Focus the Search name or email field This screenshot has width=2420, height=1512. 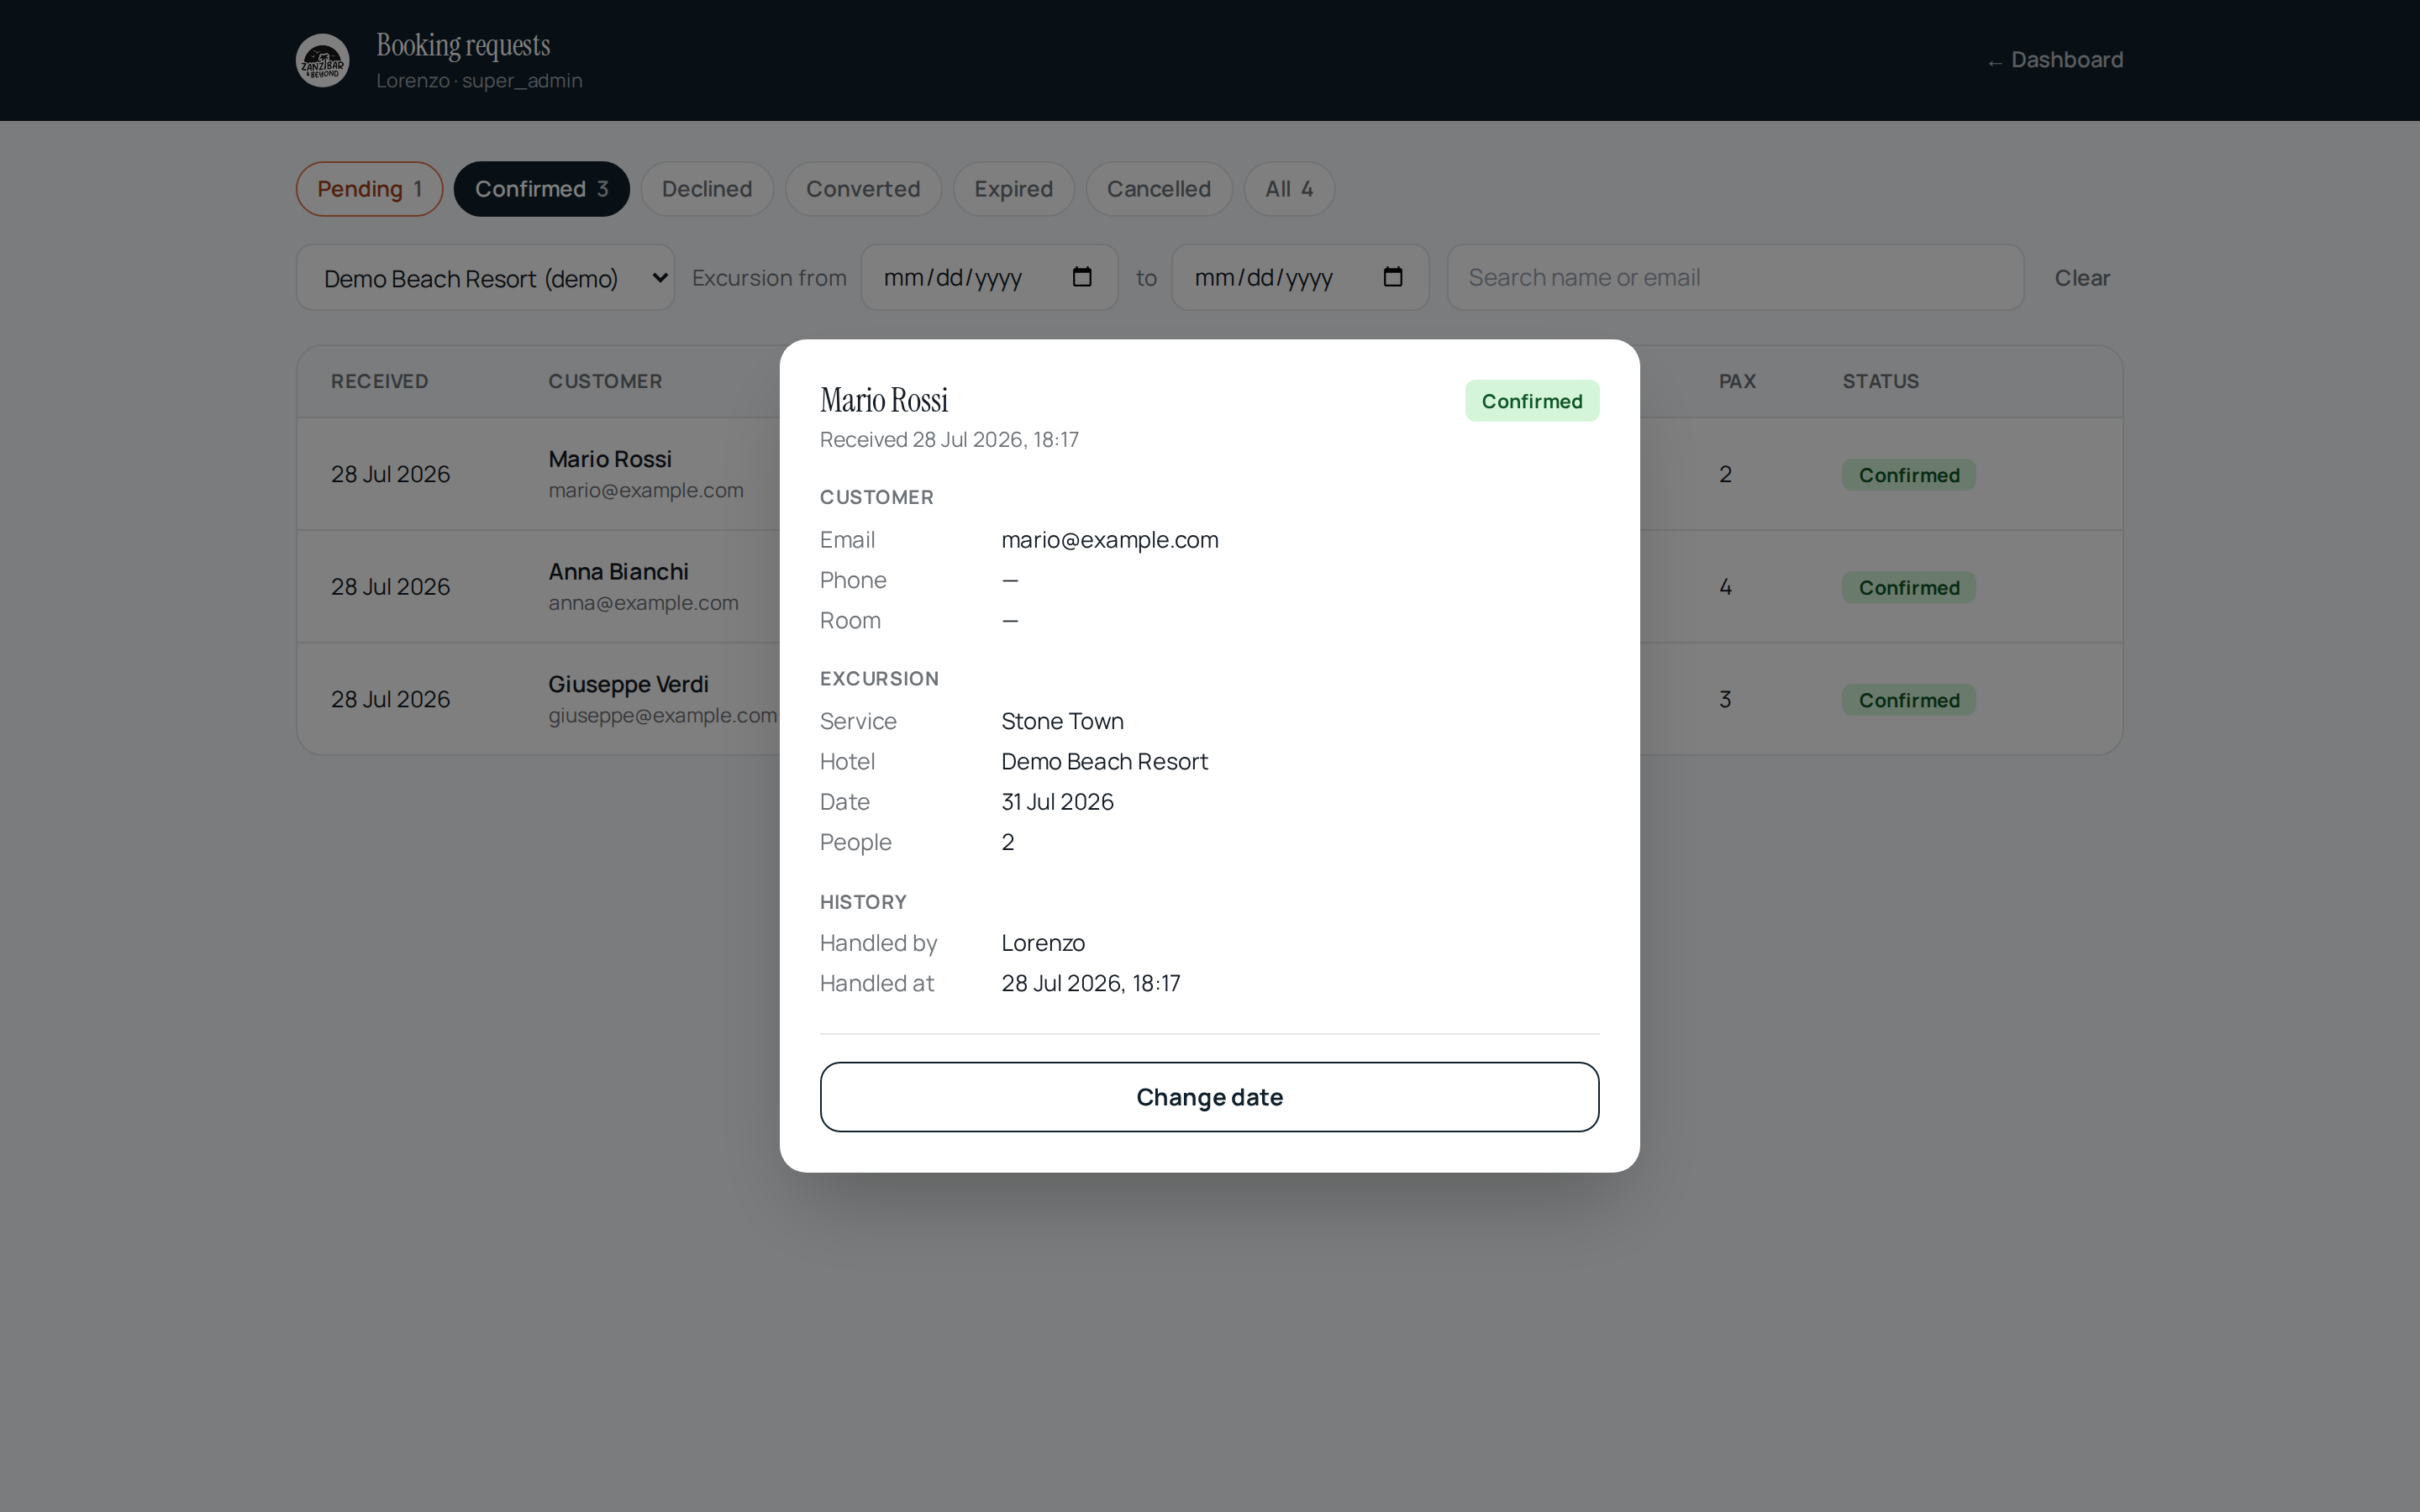click(1735, 278)
